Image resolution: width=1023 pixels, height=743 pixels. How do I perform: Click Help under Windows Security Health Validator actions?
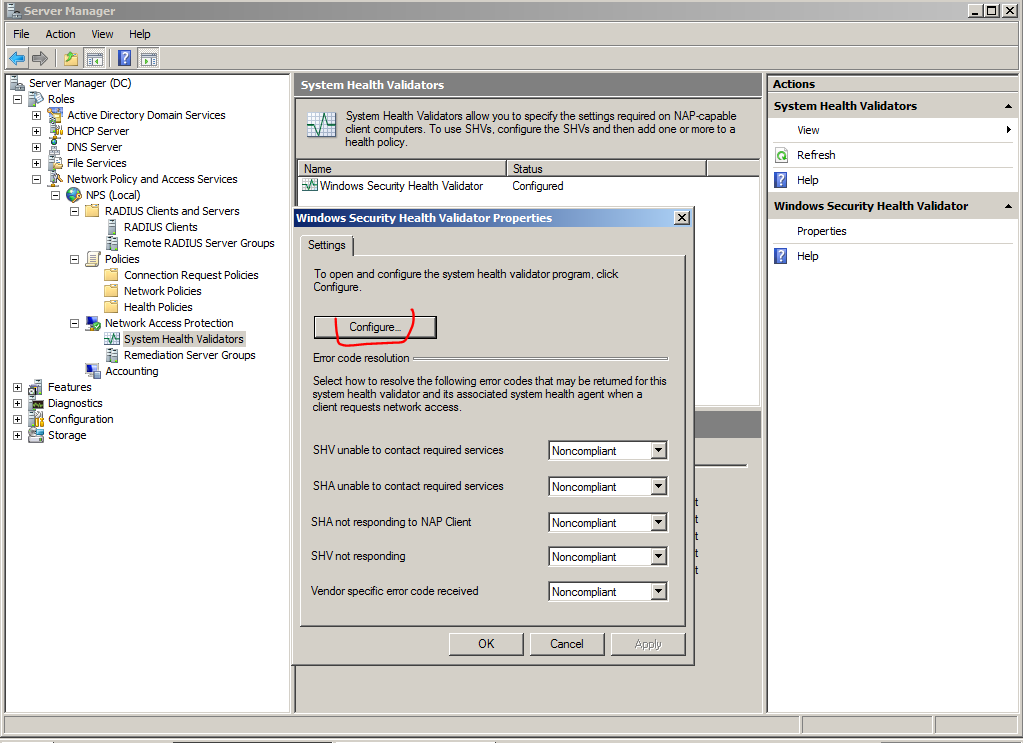click(807, 256)
